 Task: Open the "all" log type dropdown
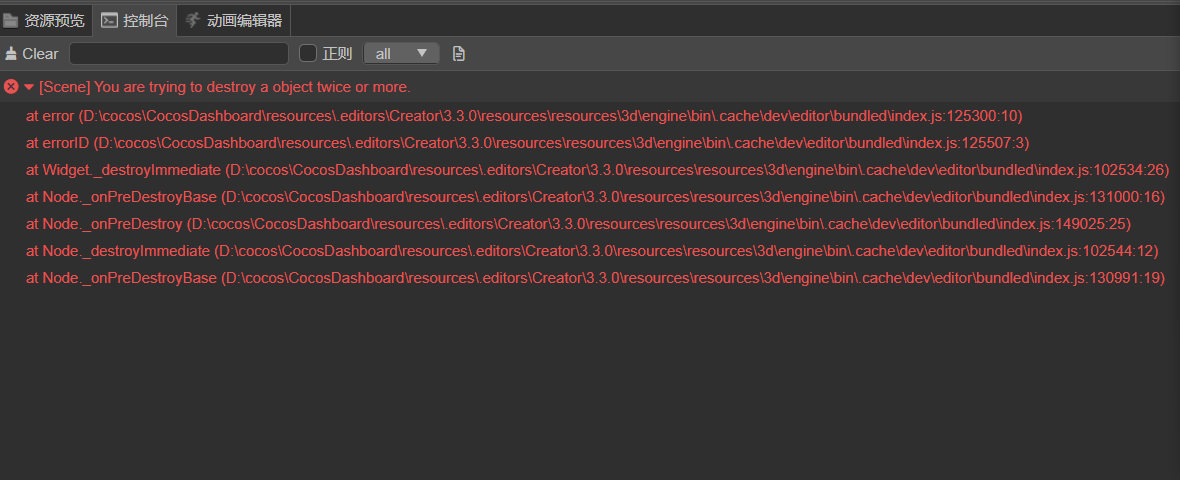tap(401, 54)
